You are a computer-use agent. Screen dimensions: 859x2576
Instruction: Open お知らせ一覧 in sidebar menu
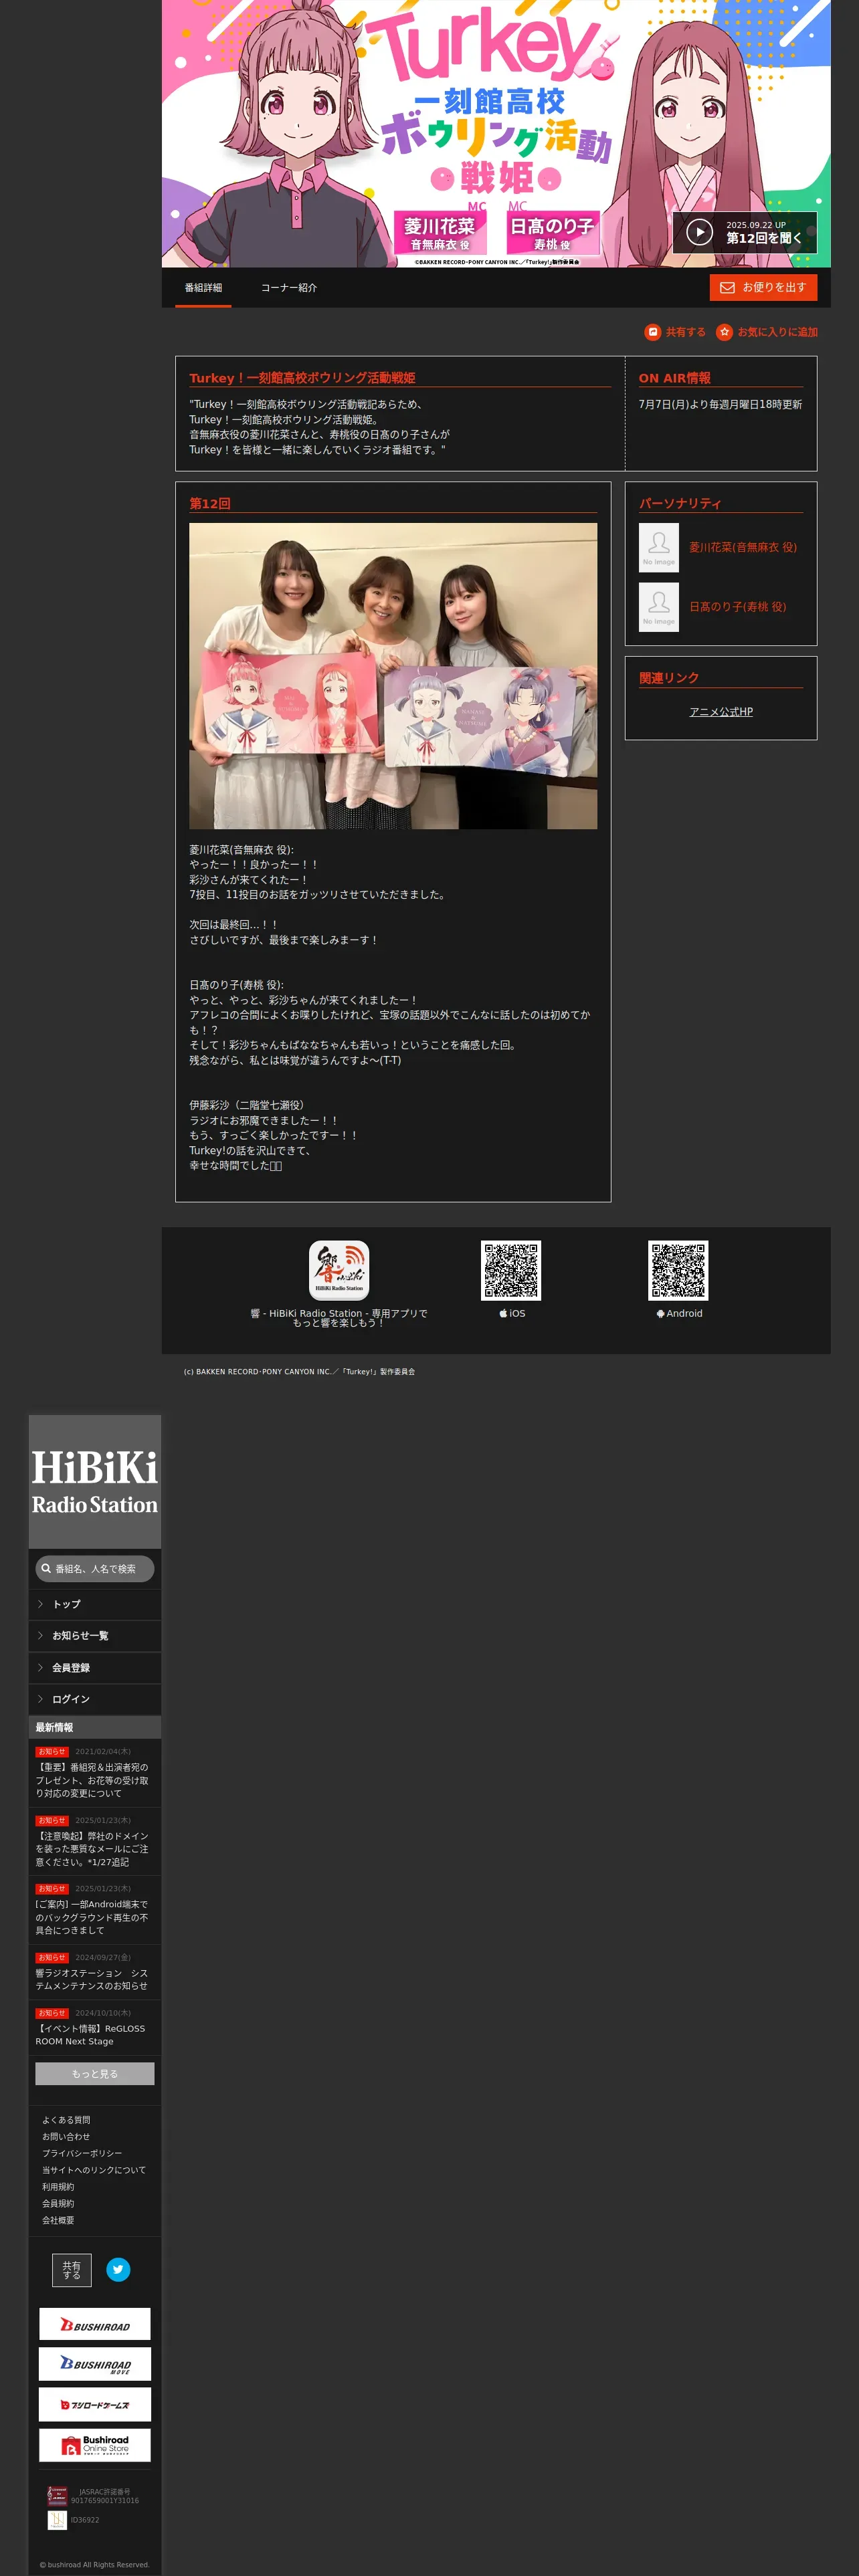tap(95, 1636)
